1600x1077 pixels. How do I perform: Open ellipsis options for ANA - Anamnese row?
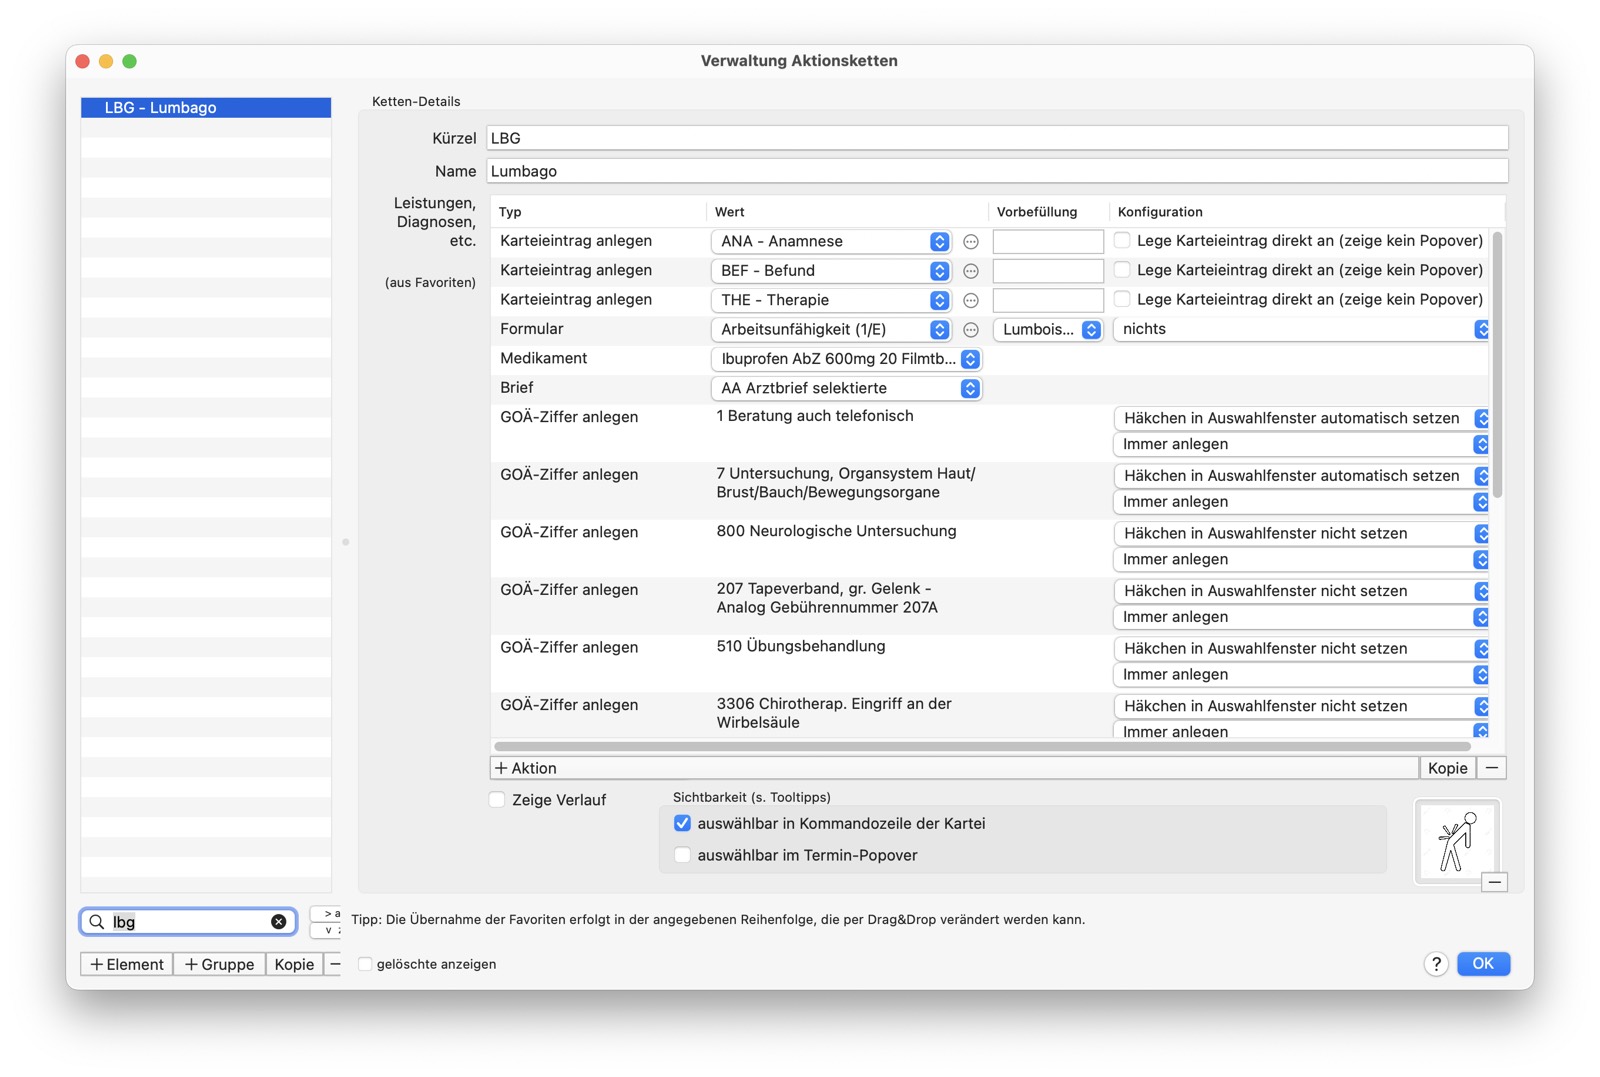point(970,242)
